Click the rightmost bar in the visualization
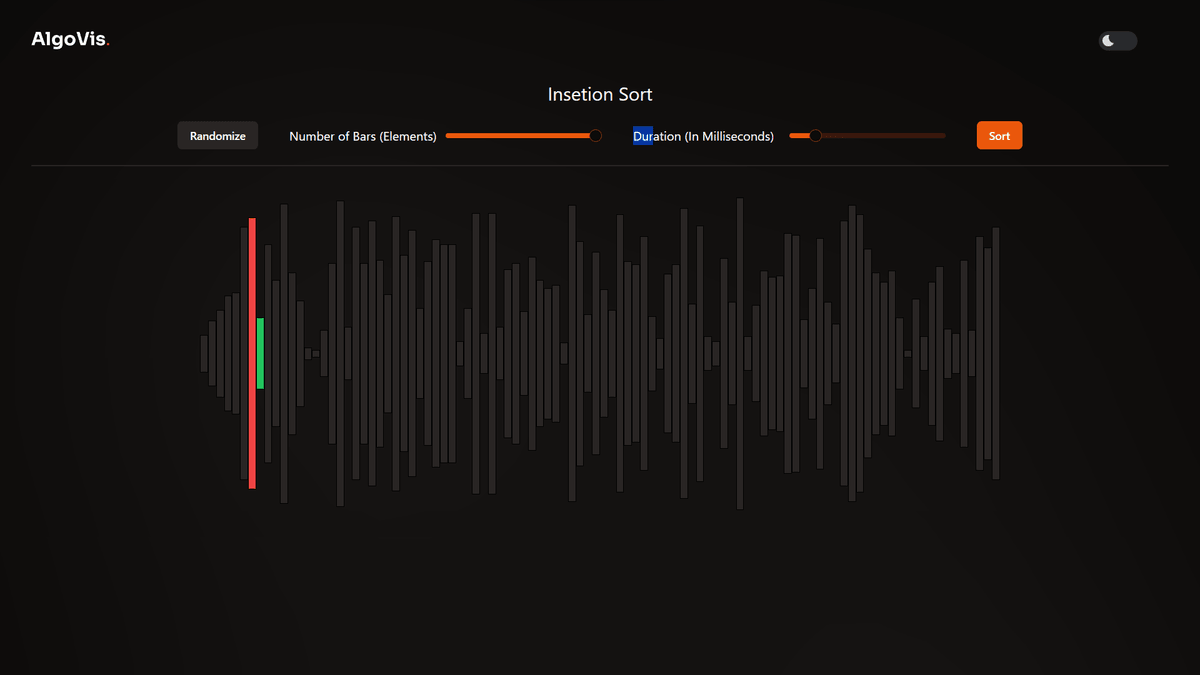The height and width of the screenshot is (675, 1200). pyautogui.click(x=996, y=353)
